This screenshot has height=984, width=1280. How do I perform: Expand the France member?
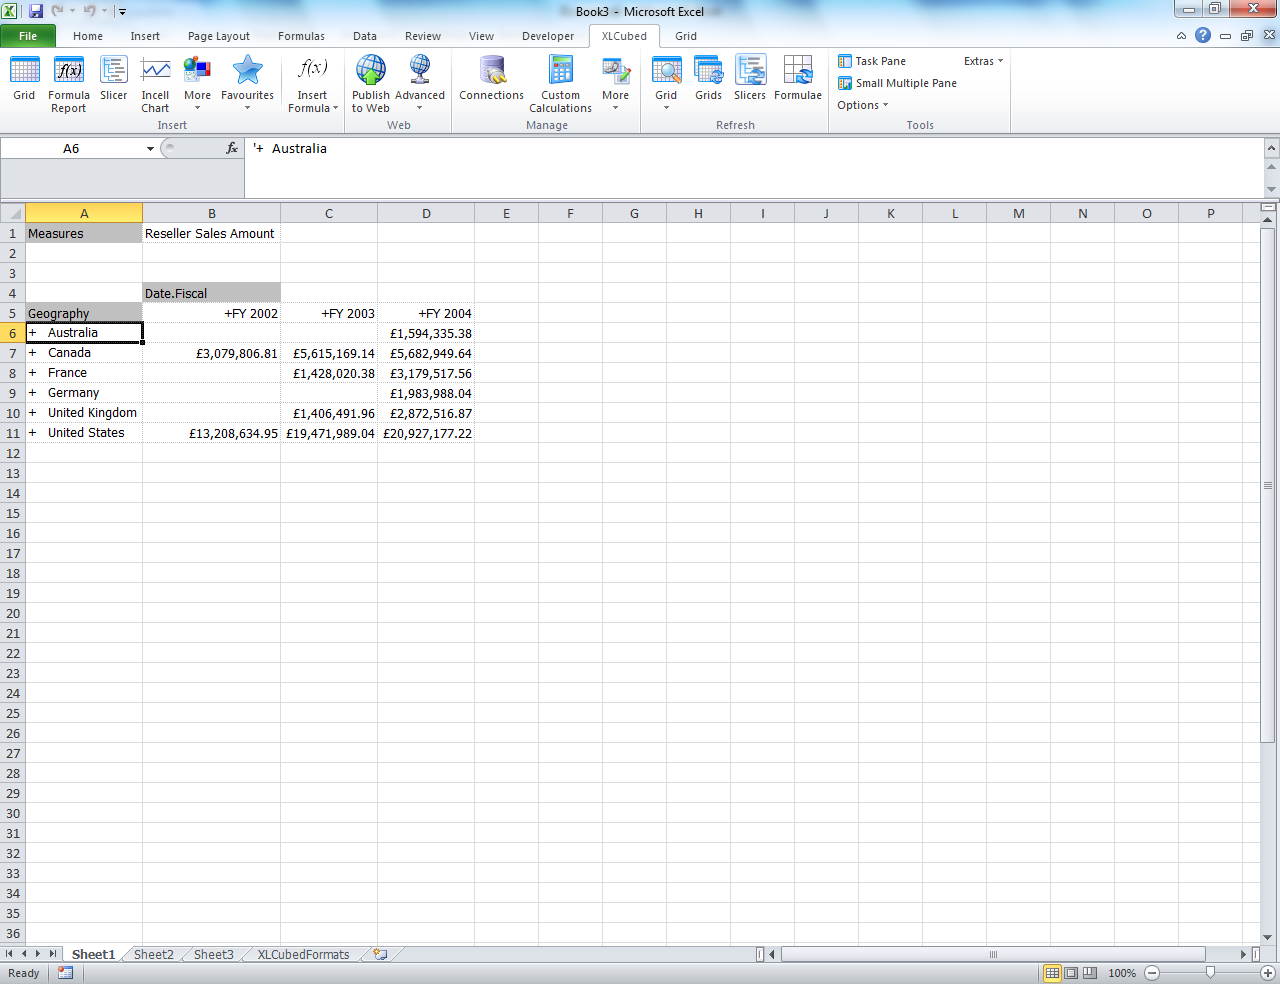click(32, 373)
